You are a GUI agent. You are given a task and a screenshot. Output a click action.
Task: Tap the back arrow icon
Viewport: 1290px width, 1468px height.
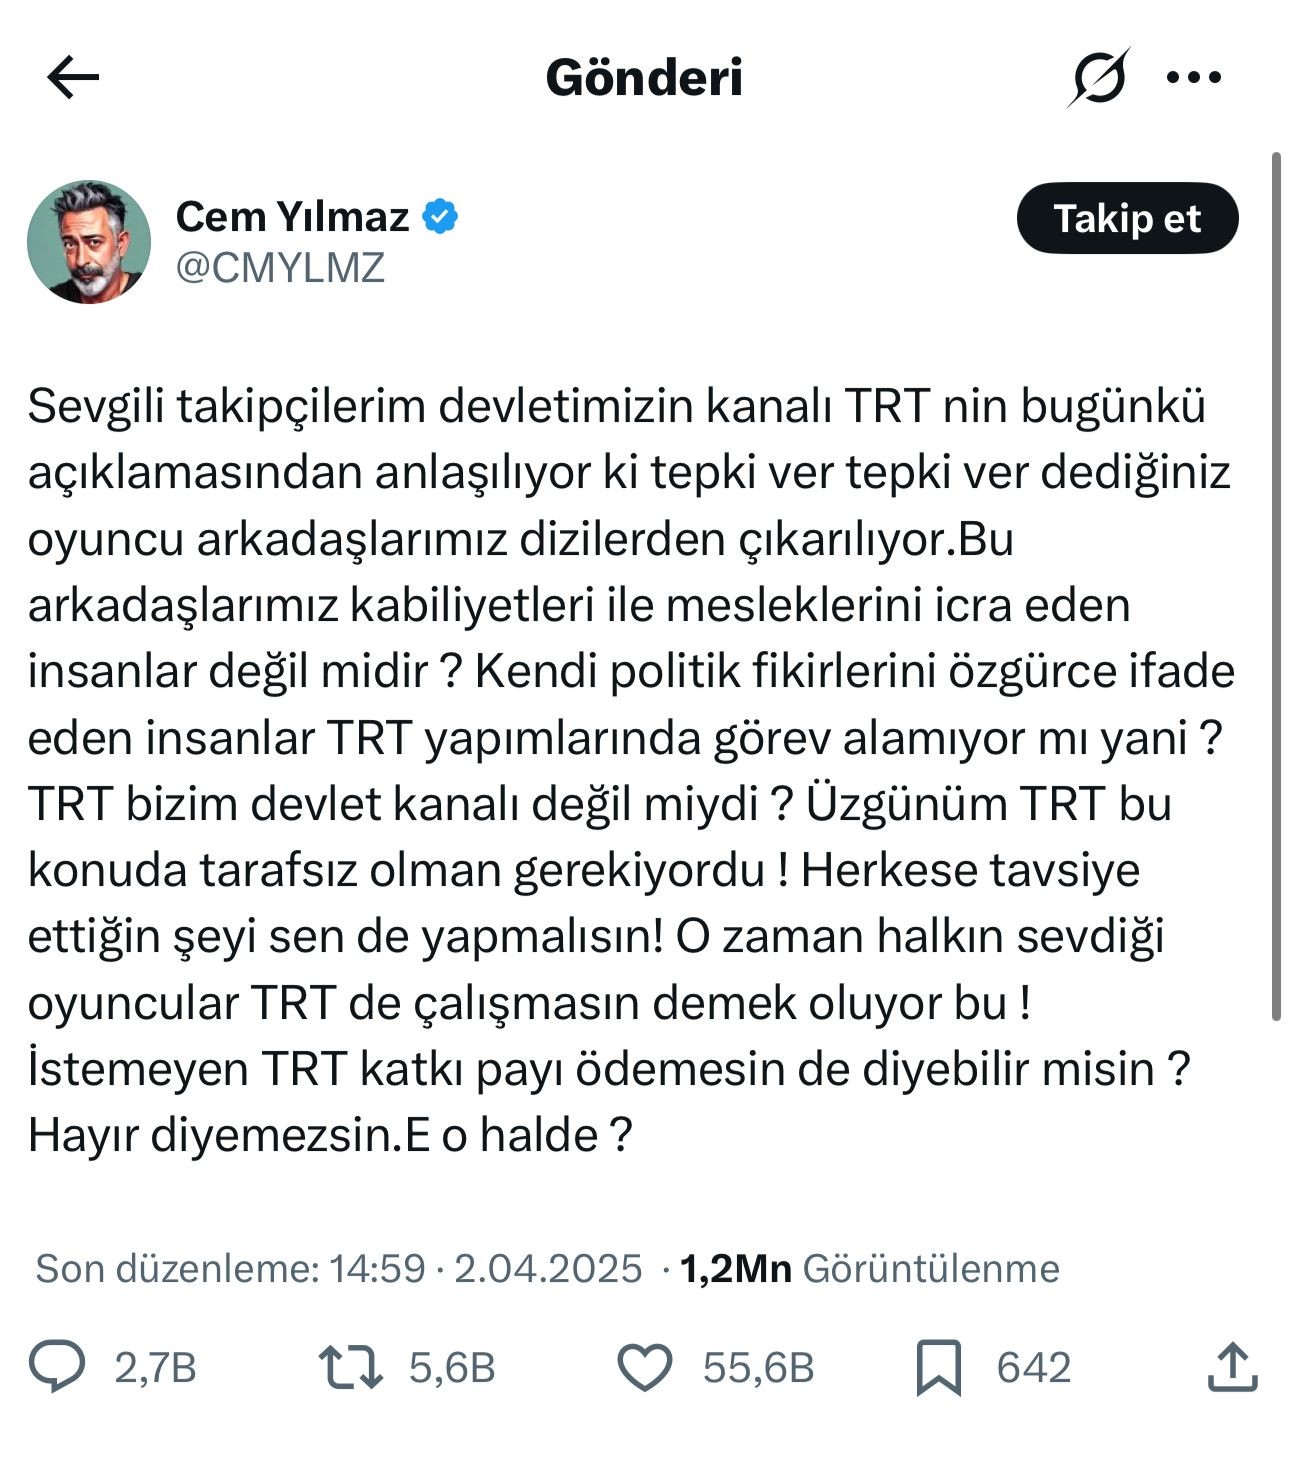[73, 77]
